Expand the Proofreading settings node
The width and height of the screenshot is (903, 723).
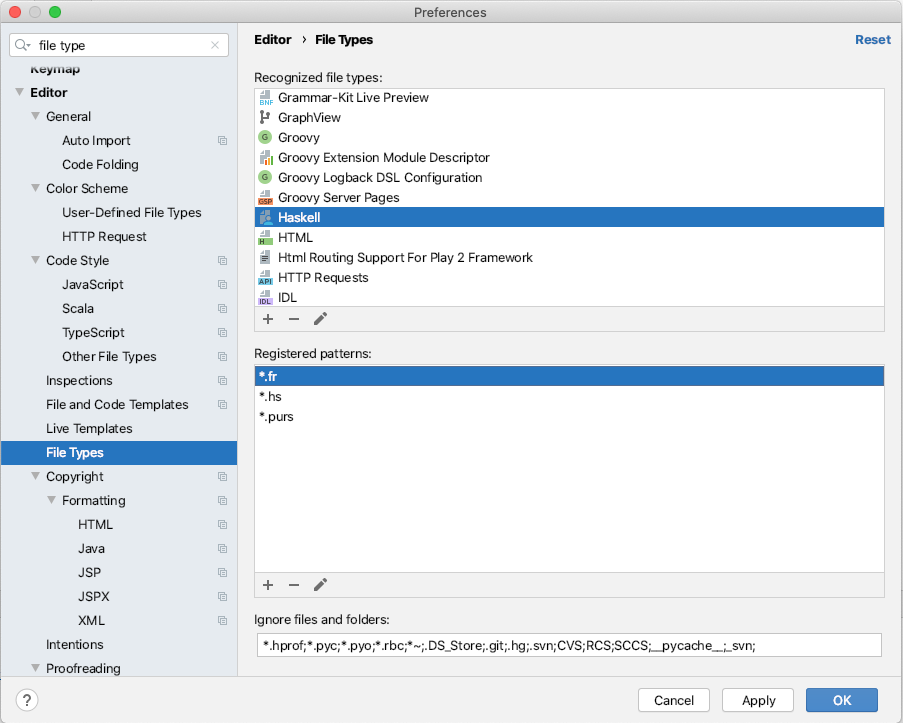35,669
